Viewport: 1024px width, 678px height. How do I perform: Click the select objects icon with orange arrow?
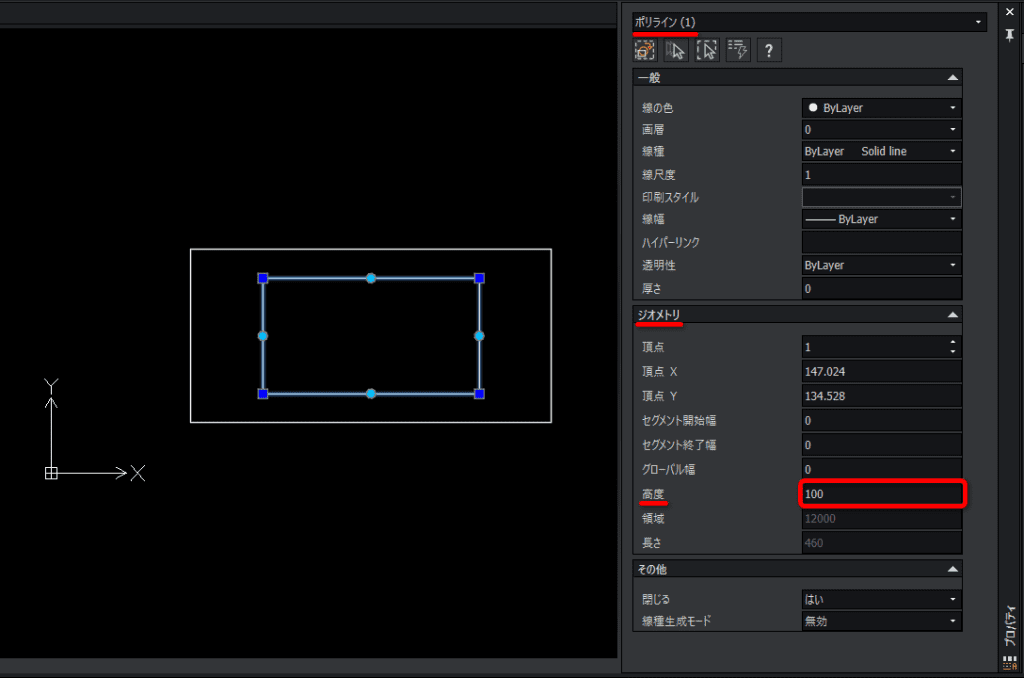[645, 50]
